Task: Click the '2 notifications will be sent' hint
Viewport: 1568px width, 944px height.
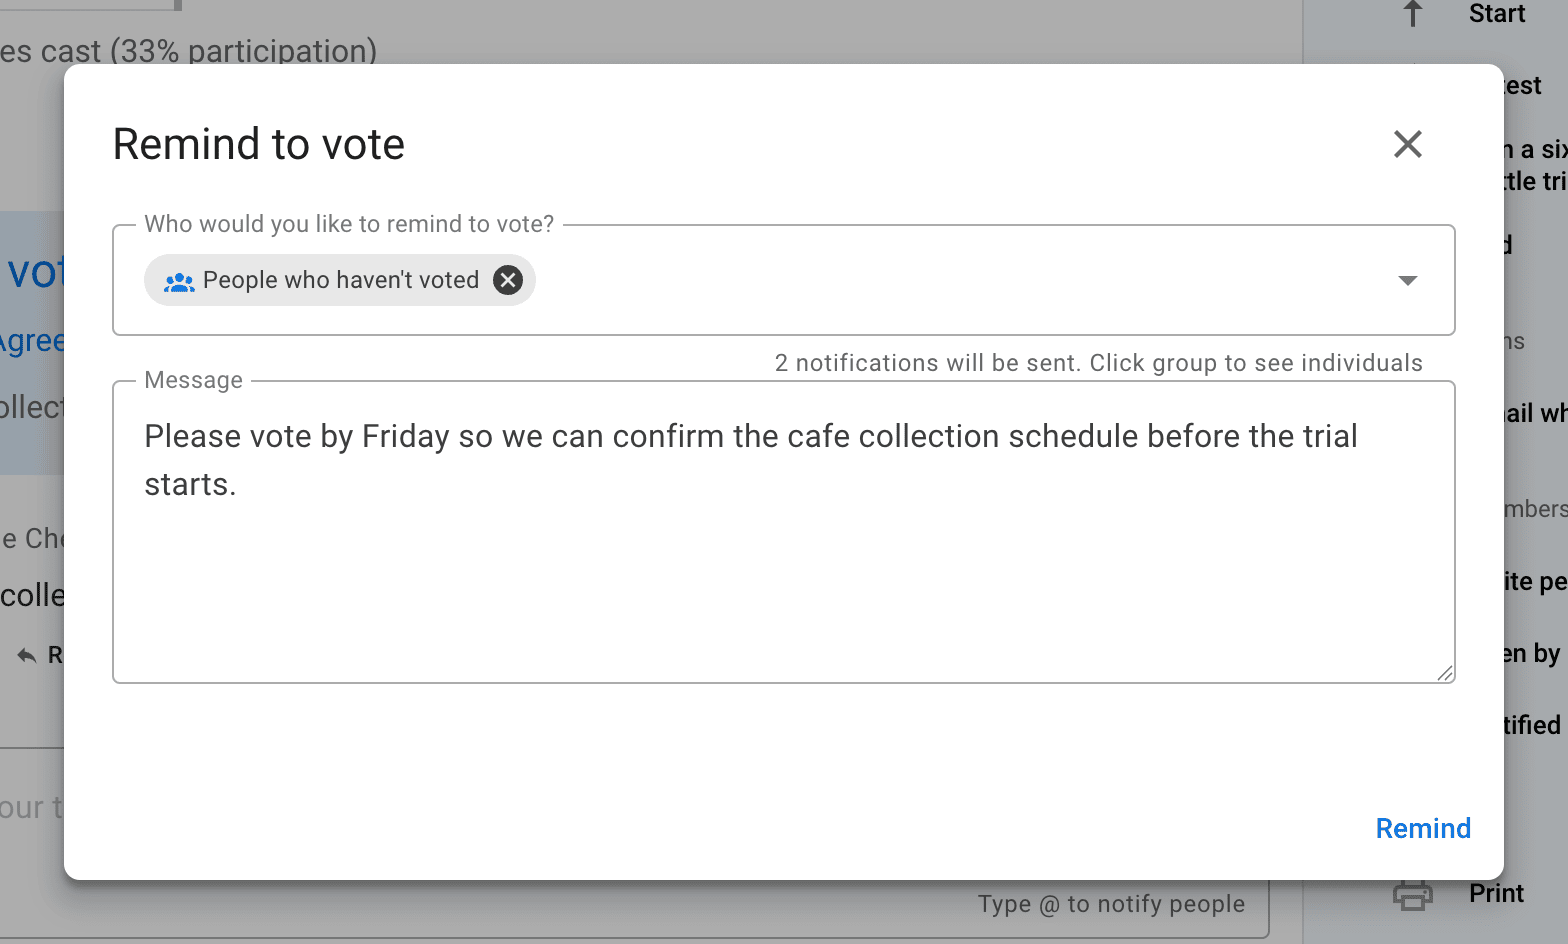Action: [1098, 362]
